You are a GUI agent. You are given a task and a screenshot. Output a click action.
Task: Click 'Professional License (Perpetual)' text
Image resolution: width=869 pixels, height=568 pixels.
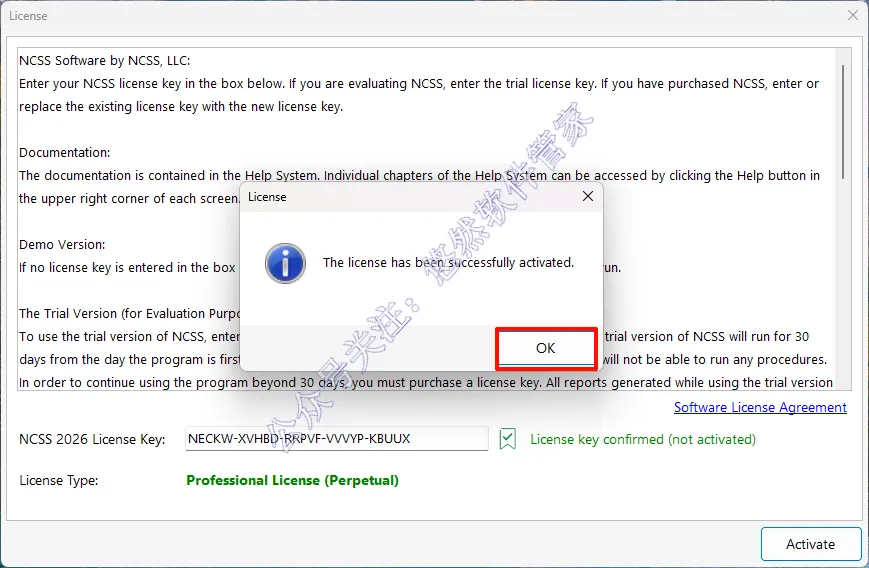292,480
